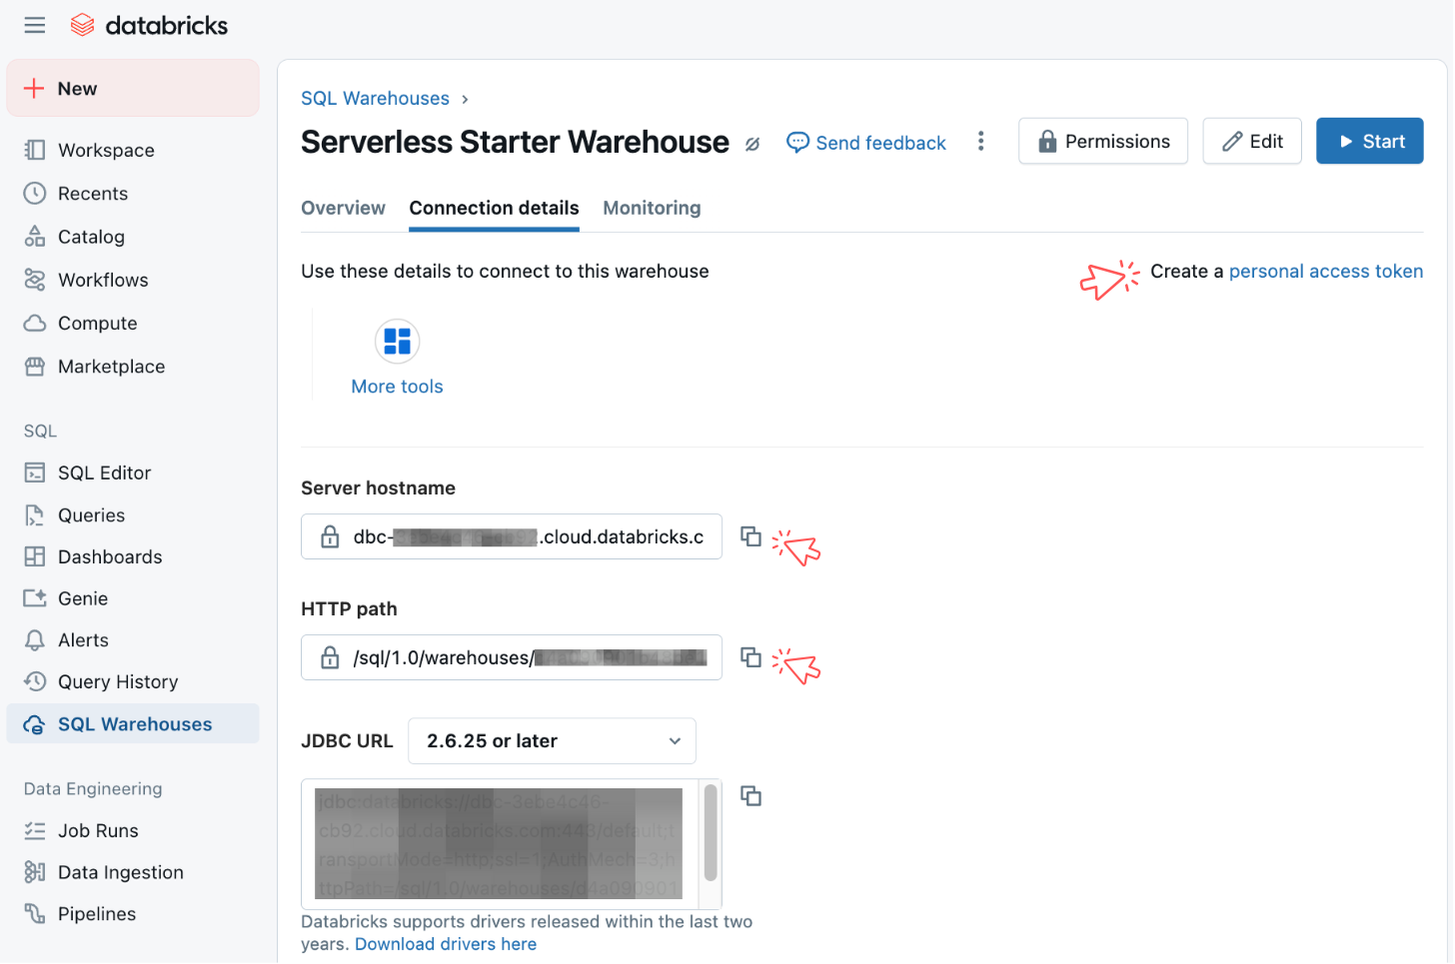This screenshot has height=964, width=1455.
Task: Go to Dashboards label in sidebar
Action: [110, 557]
